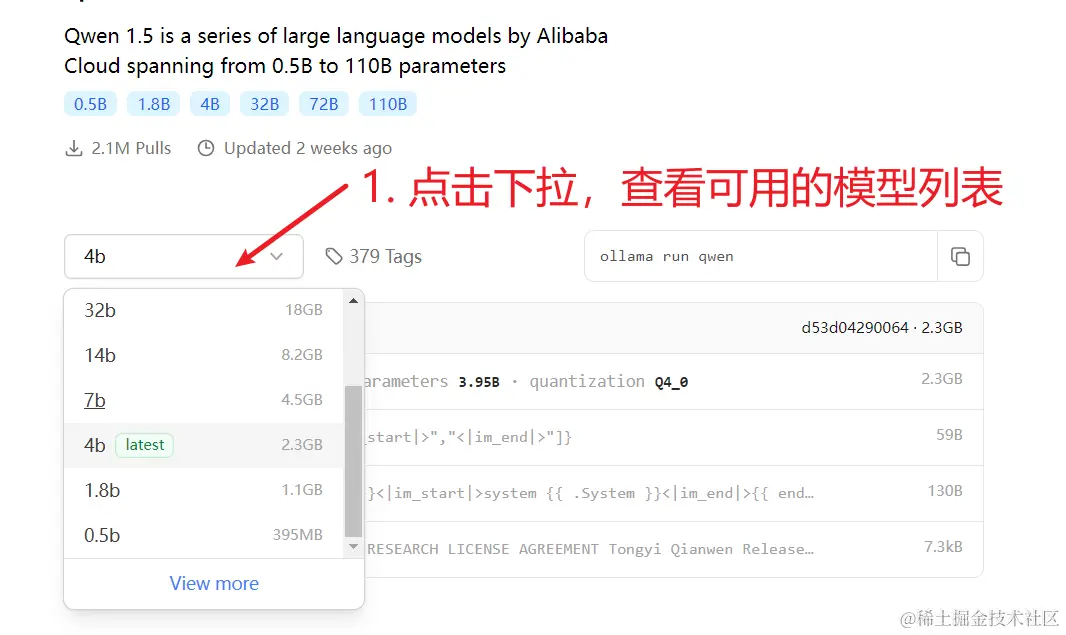
Task: Click the 7.3kB license file size
Action: [x=943, y=547]
